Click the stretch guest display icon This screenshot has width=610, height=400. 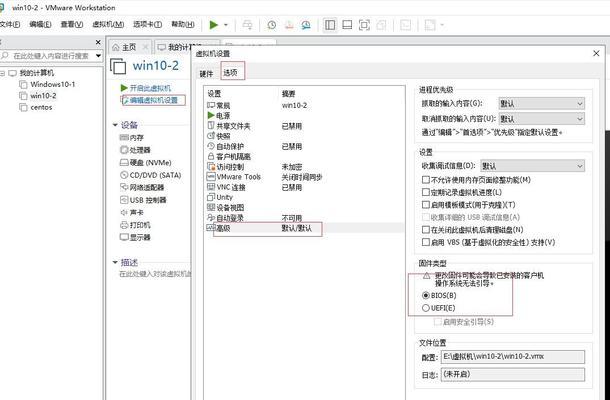430,25
